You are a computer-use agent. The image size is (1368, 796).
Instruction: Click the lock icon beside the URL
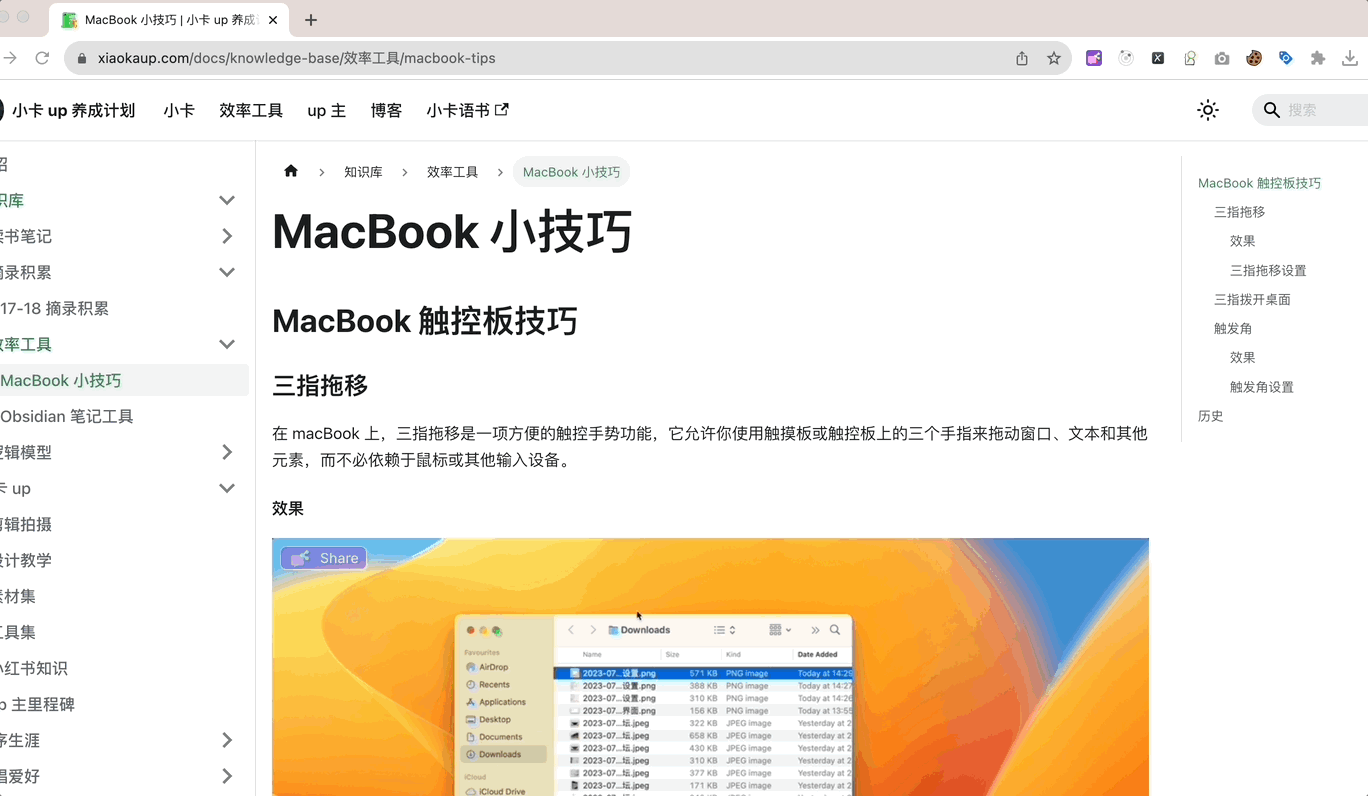pos(82,59)
